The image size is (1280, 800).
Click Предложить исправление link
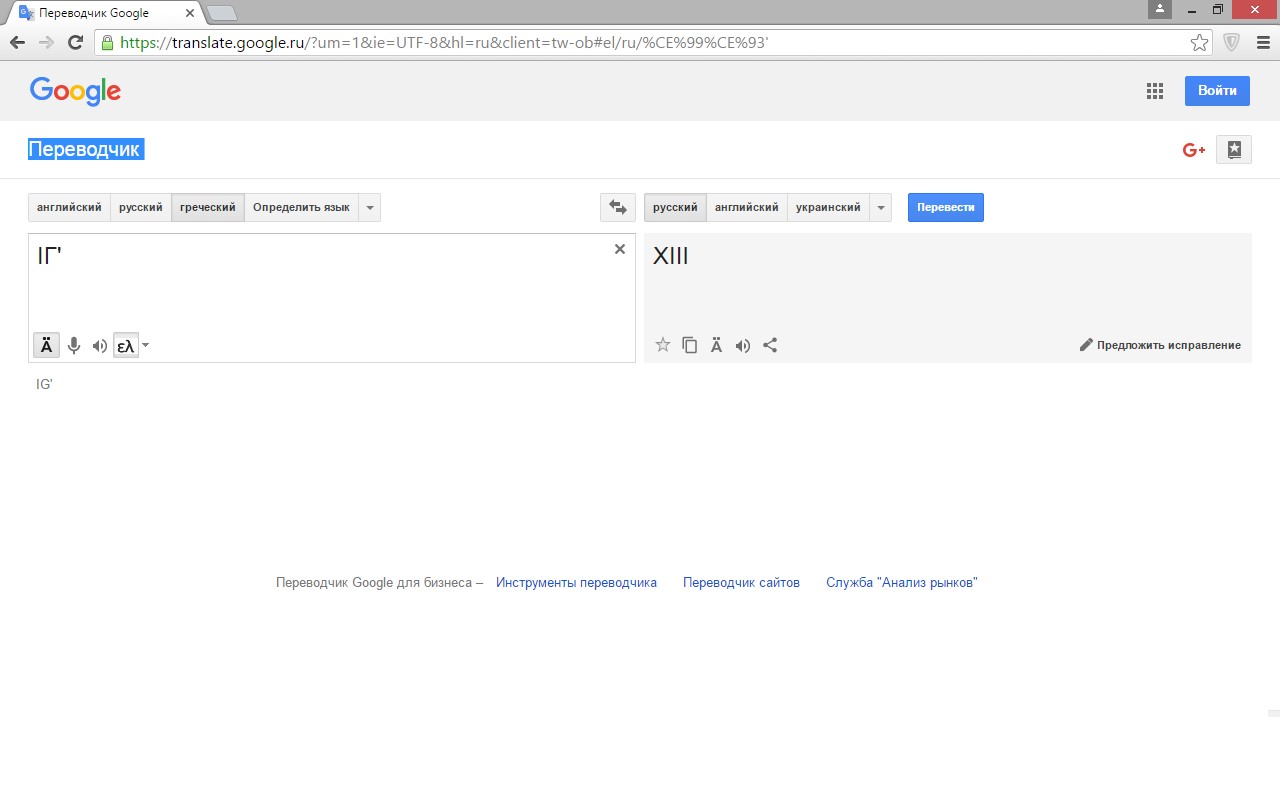[x=1160, y=345]
